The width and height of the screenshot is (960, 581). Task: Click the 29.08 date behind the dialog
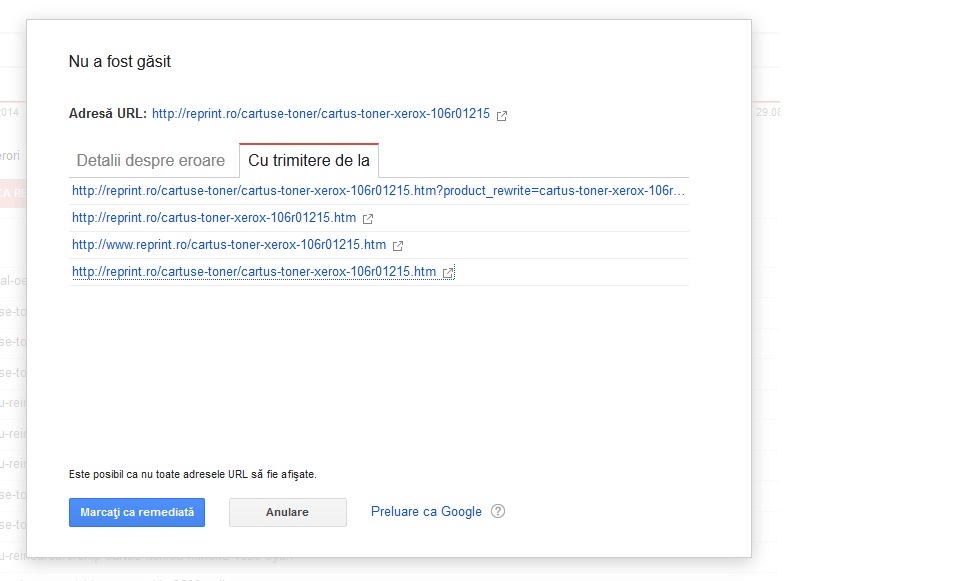[x=768, y=113]
